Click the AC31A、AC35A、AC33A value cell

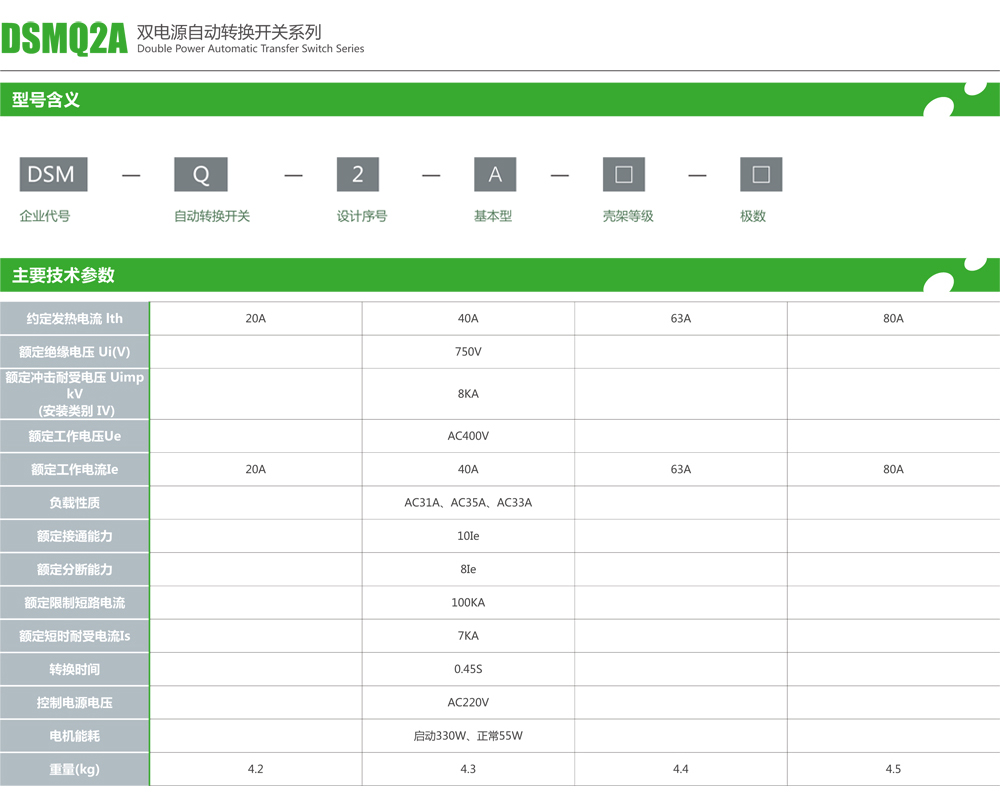(x=468, y=503)
